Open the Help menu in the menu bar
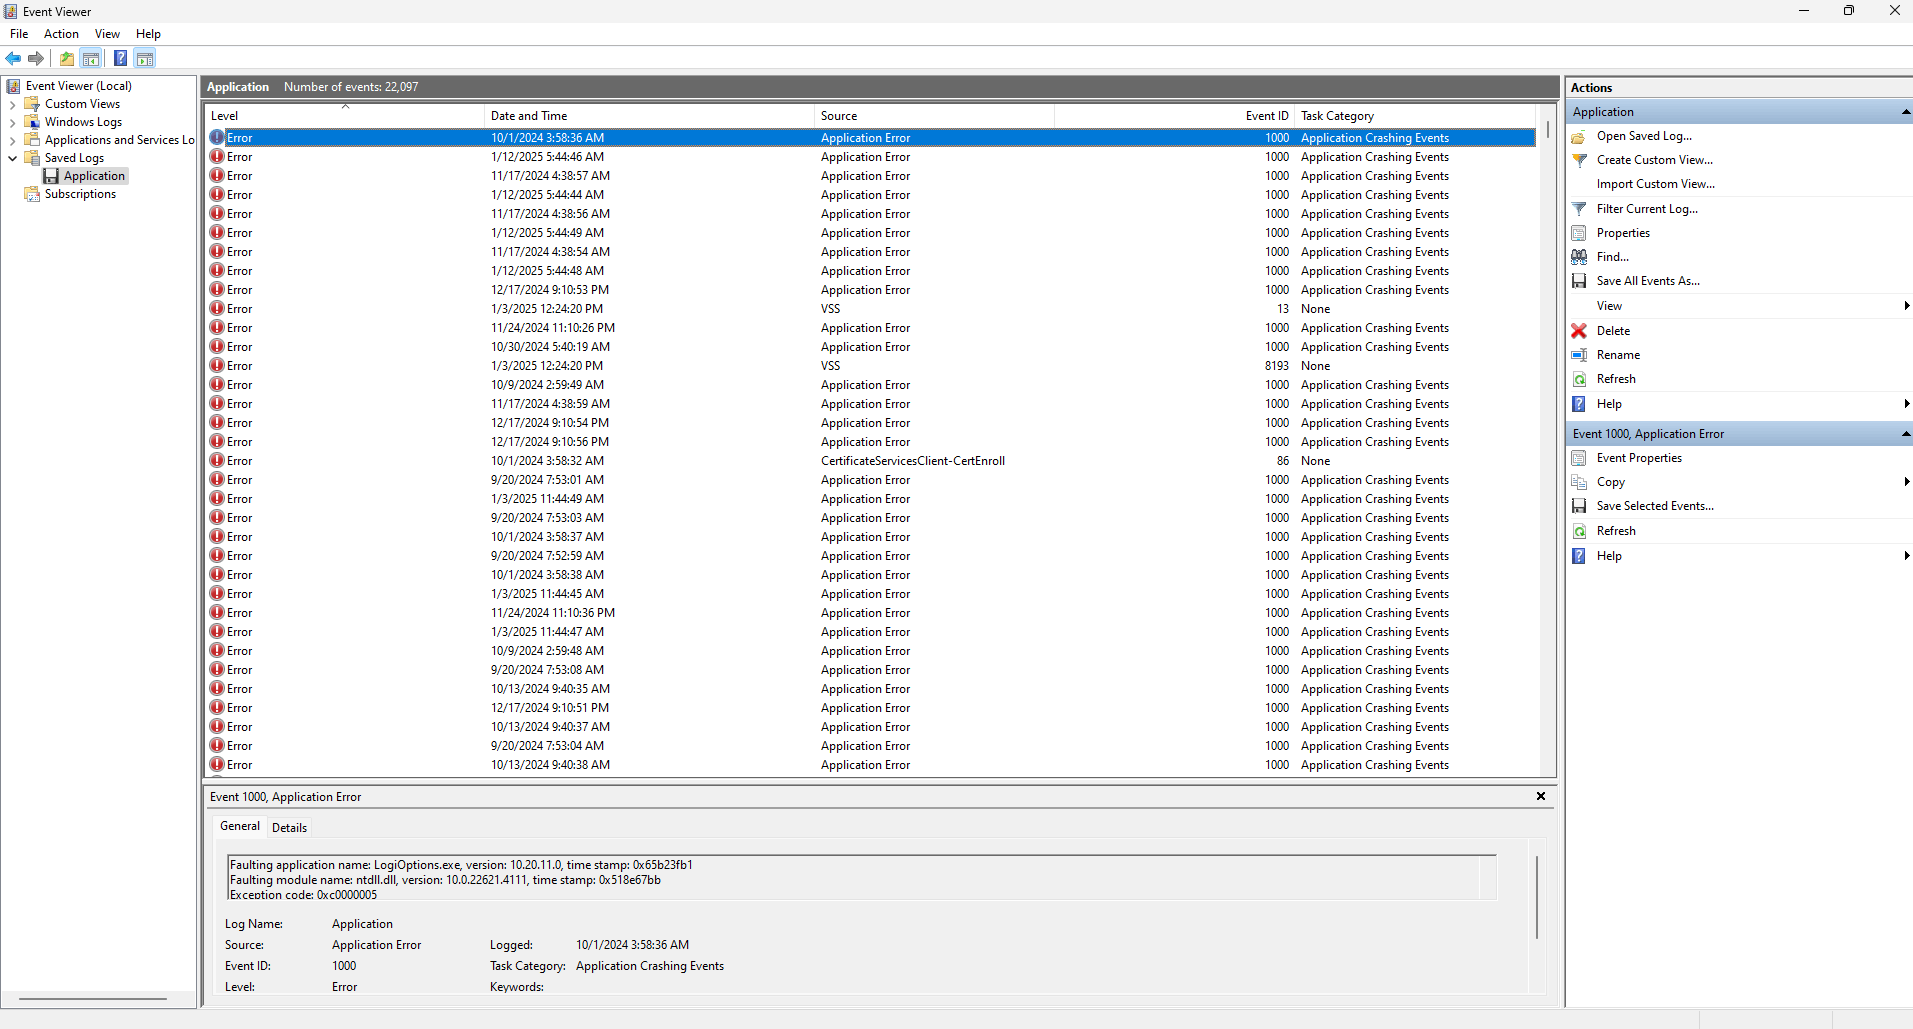This screenshot has width=1913, height=1029. (148, 34)
